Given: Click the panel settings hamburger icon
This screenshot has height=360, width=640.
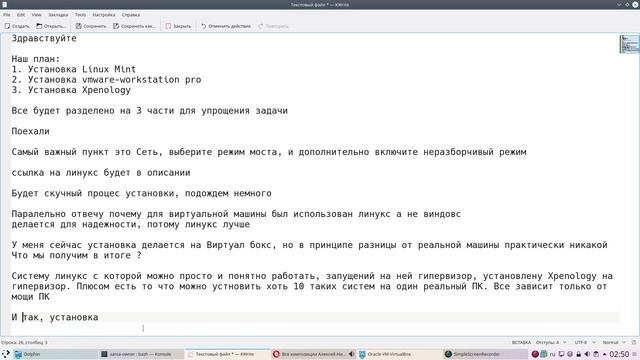Looking at the screenshot, I should click(635, 354).
